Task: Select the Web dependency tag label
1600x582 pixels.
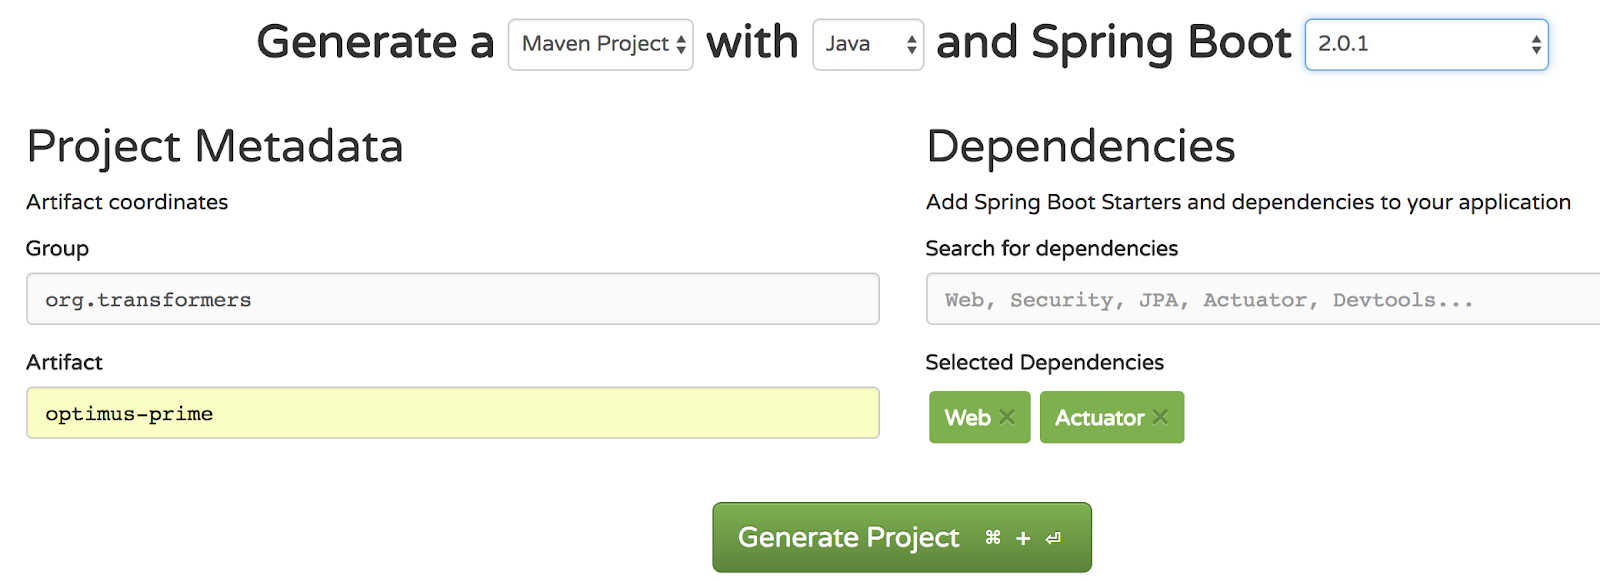Action: (x=967, y=418)
